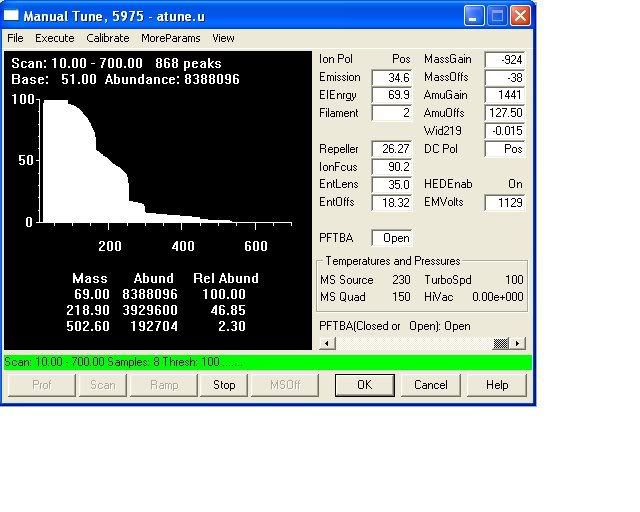
Task: Click the scrollbar right arrow
Action: 518,343
